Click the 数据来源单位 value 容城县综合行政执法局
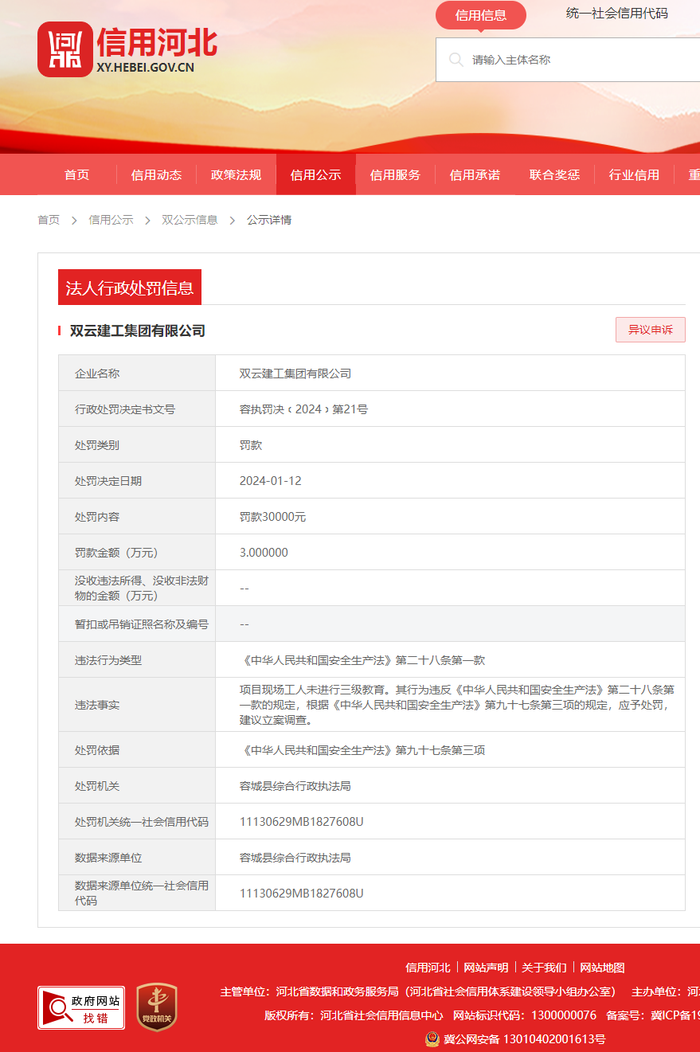Screen dimensions: 700x1052 coord(295,857)
